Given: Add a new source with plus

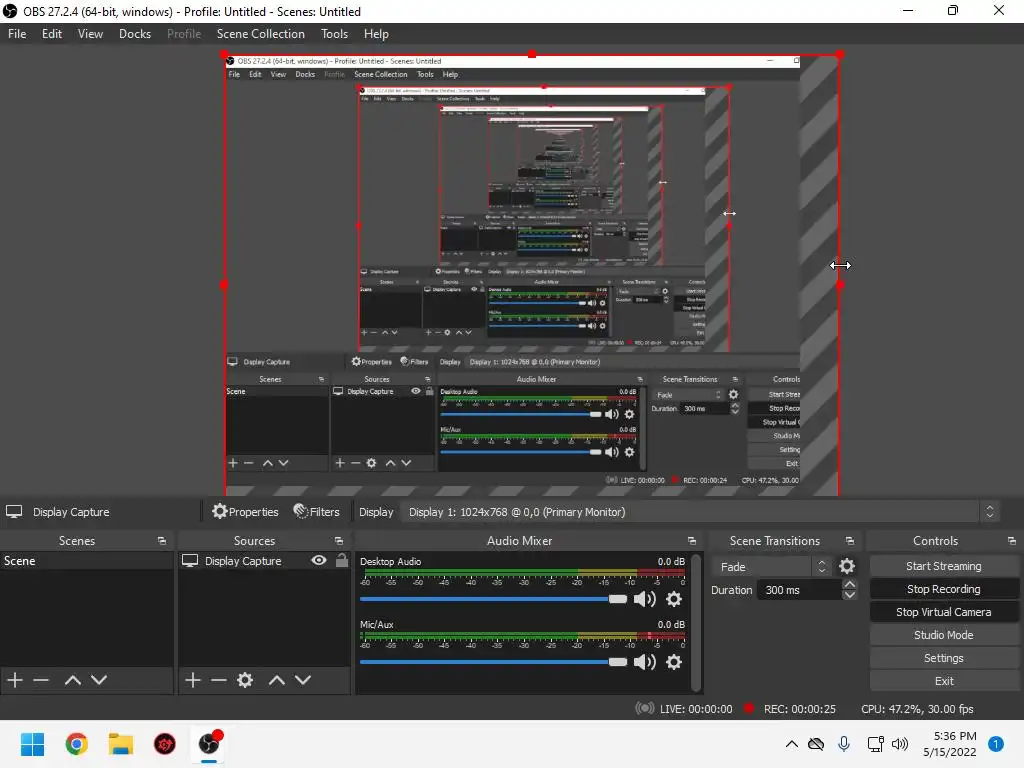Looking at the screenshot, I should 193,680.
